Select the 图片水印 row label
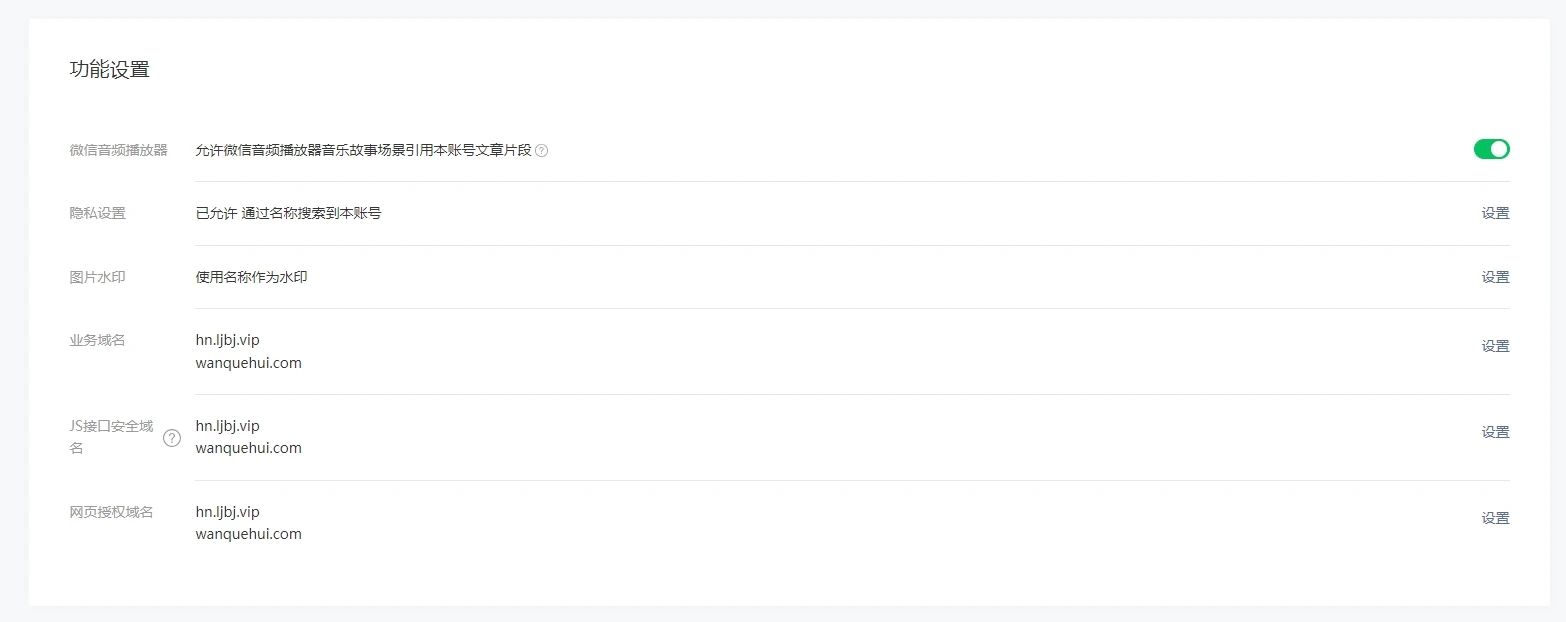1566x622 pixels. pyautogui.click(x=97, y=277)
